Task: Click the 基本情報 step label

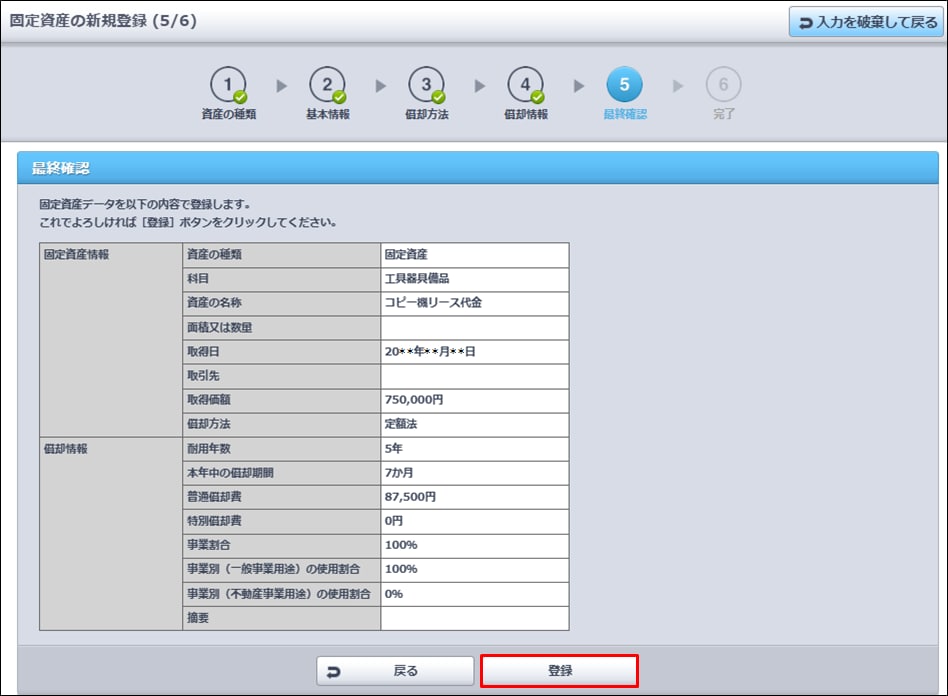Action: (x=328, y=114)
